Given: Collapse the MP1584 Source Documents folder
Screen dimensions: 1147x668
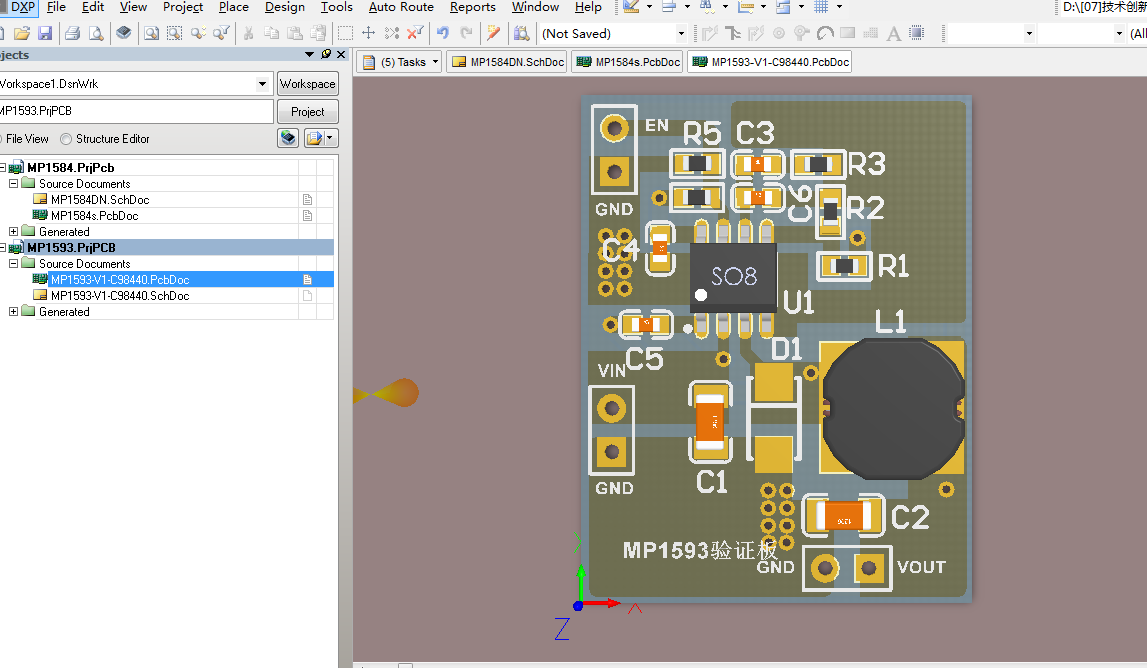Looking at the screenshot, I should coord(13,184).
